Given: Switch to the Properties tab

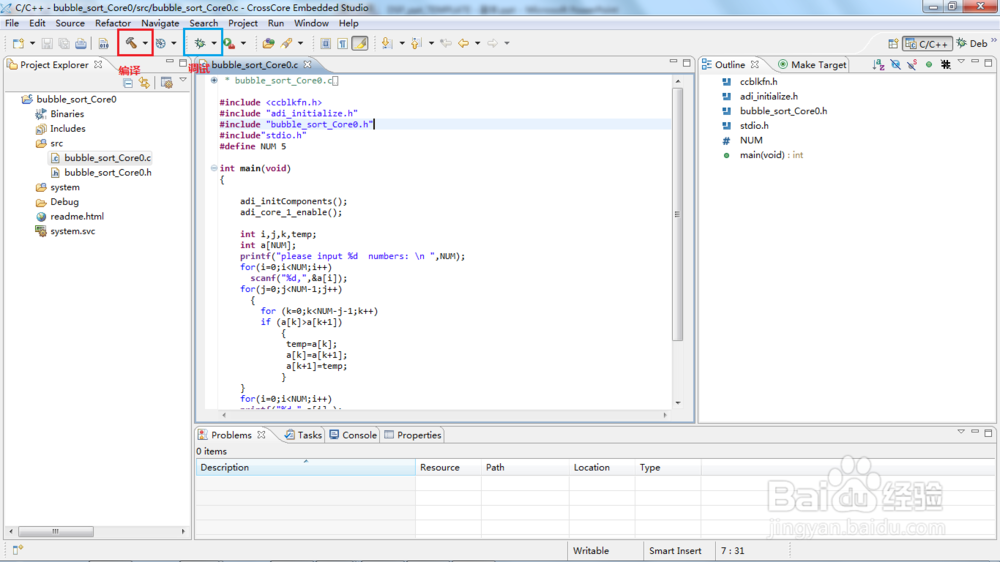Looking at the screenshot, I should pos(413,435).
